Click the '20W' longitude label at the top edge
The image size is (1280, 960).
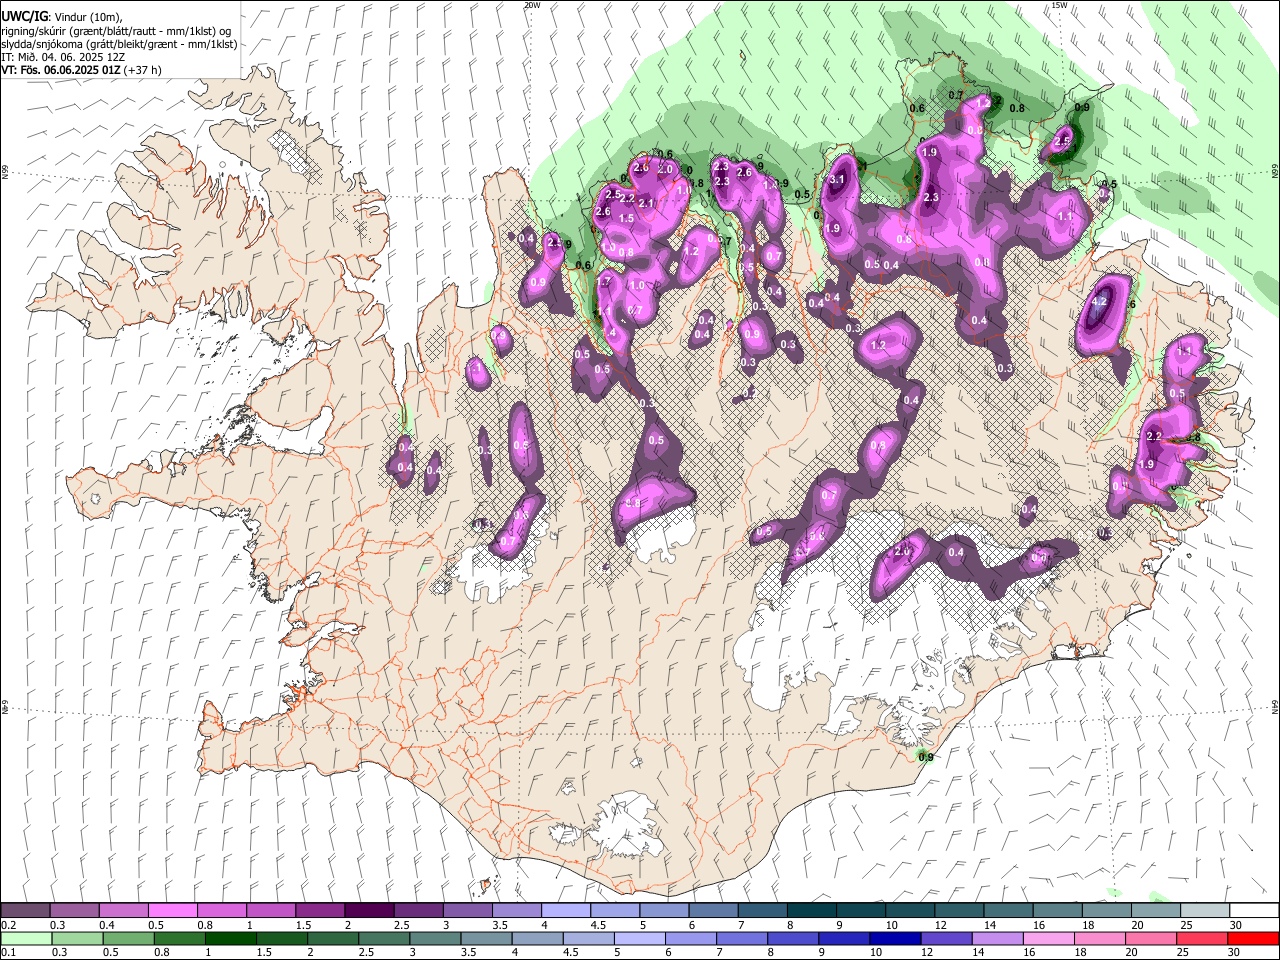point(532,5)
